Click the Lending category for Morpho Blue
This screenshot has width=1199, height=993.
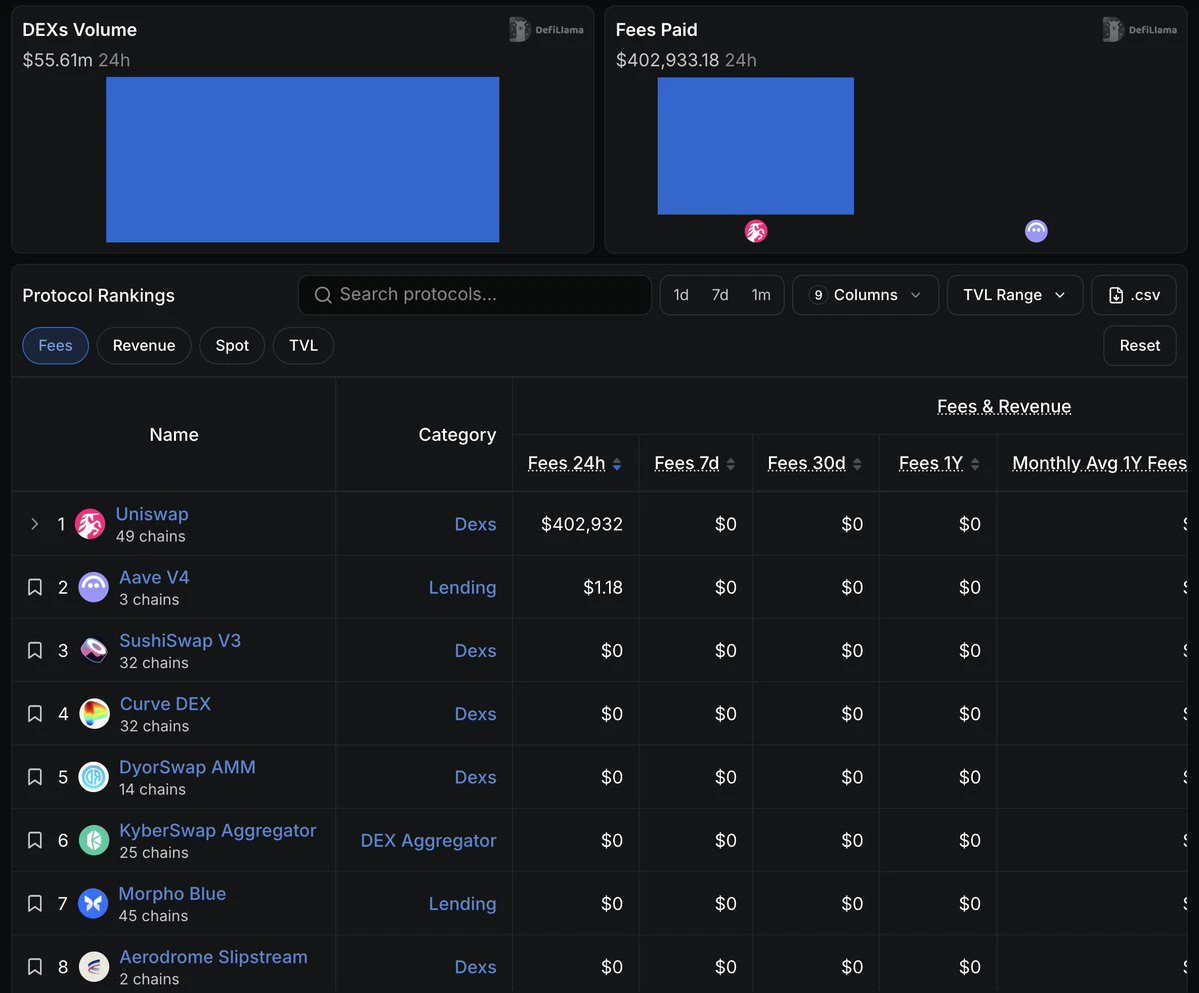(462, 904)
